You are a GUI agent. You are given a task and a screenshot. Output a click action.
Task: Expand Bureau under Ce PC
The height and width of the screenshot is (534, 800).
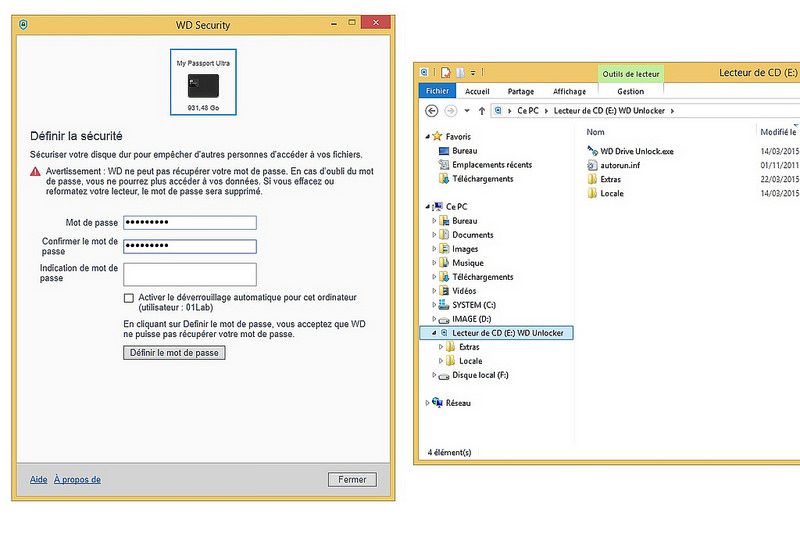tap(434, 221)
